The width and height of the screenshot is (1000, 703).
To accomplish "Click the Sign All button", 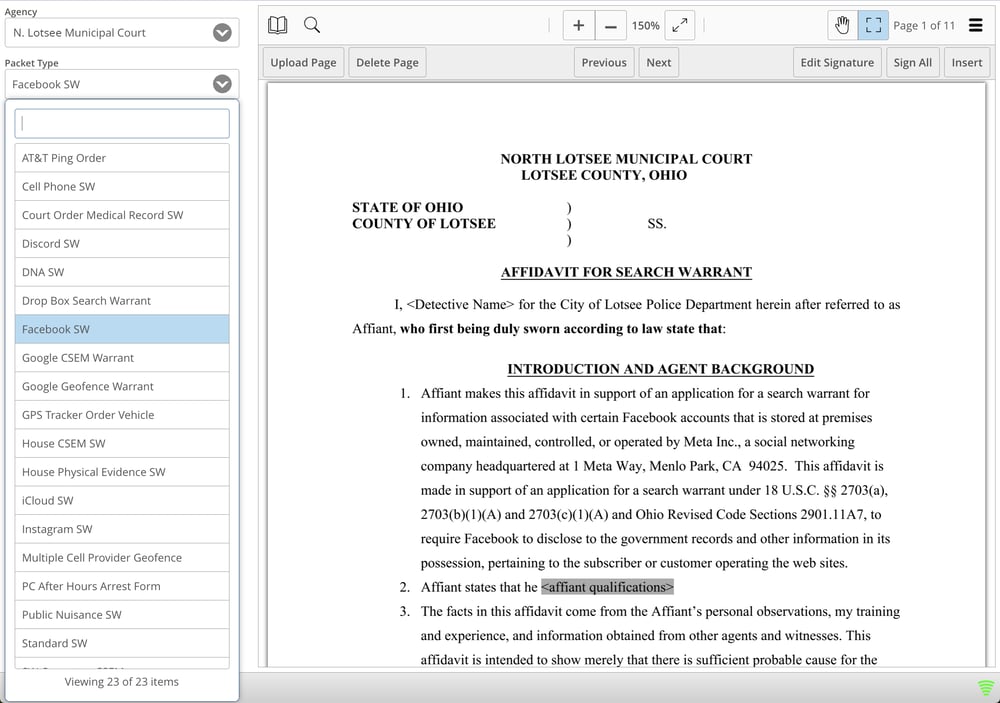I will tap(913, 63).
